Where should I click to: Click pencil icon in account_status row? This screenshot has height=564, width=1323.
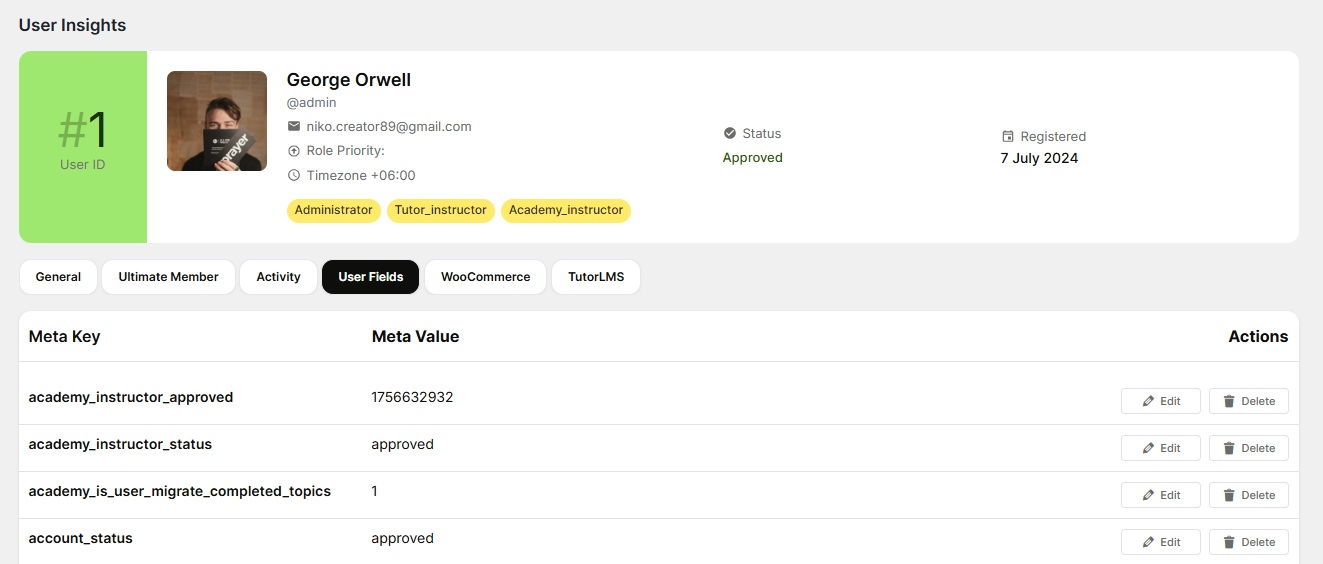click(x=1148, y=542)
